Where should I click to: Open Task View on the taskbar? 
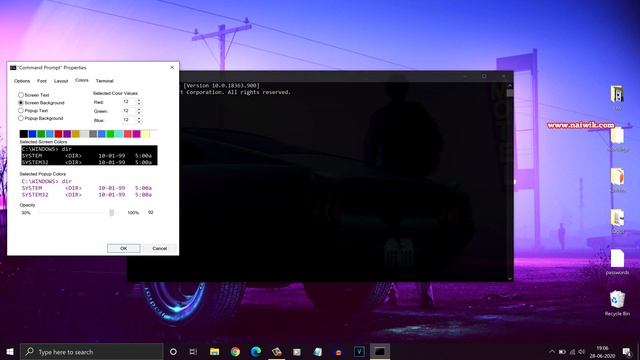tap(193, 351)
